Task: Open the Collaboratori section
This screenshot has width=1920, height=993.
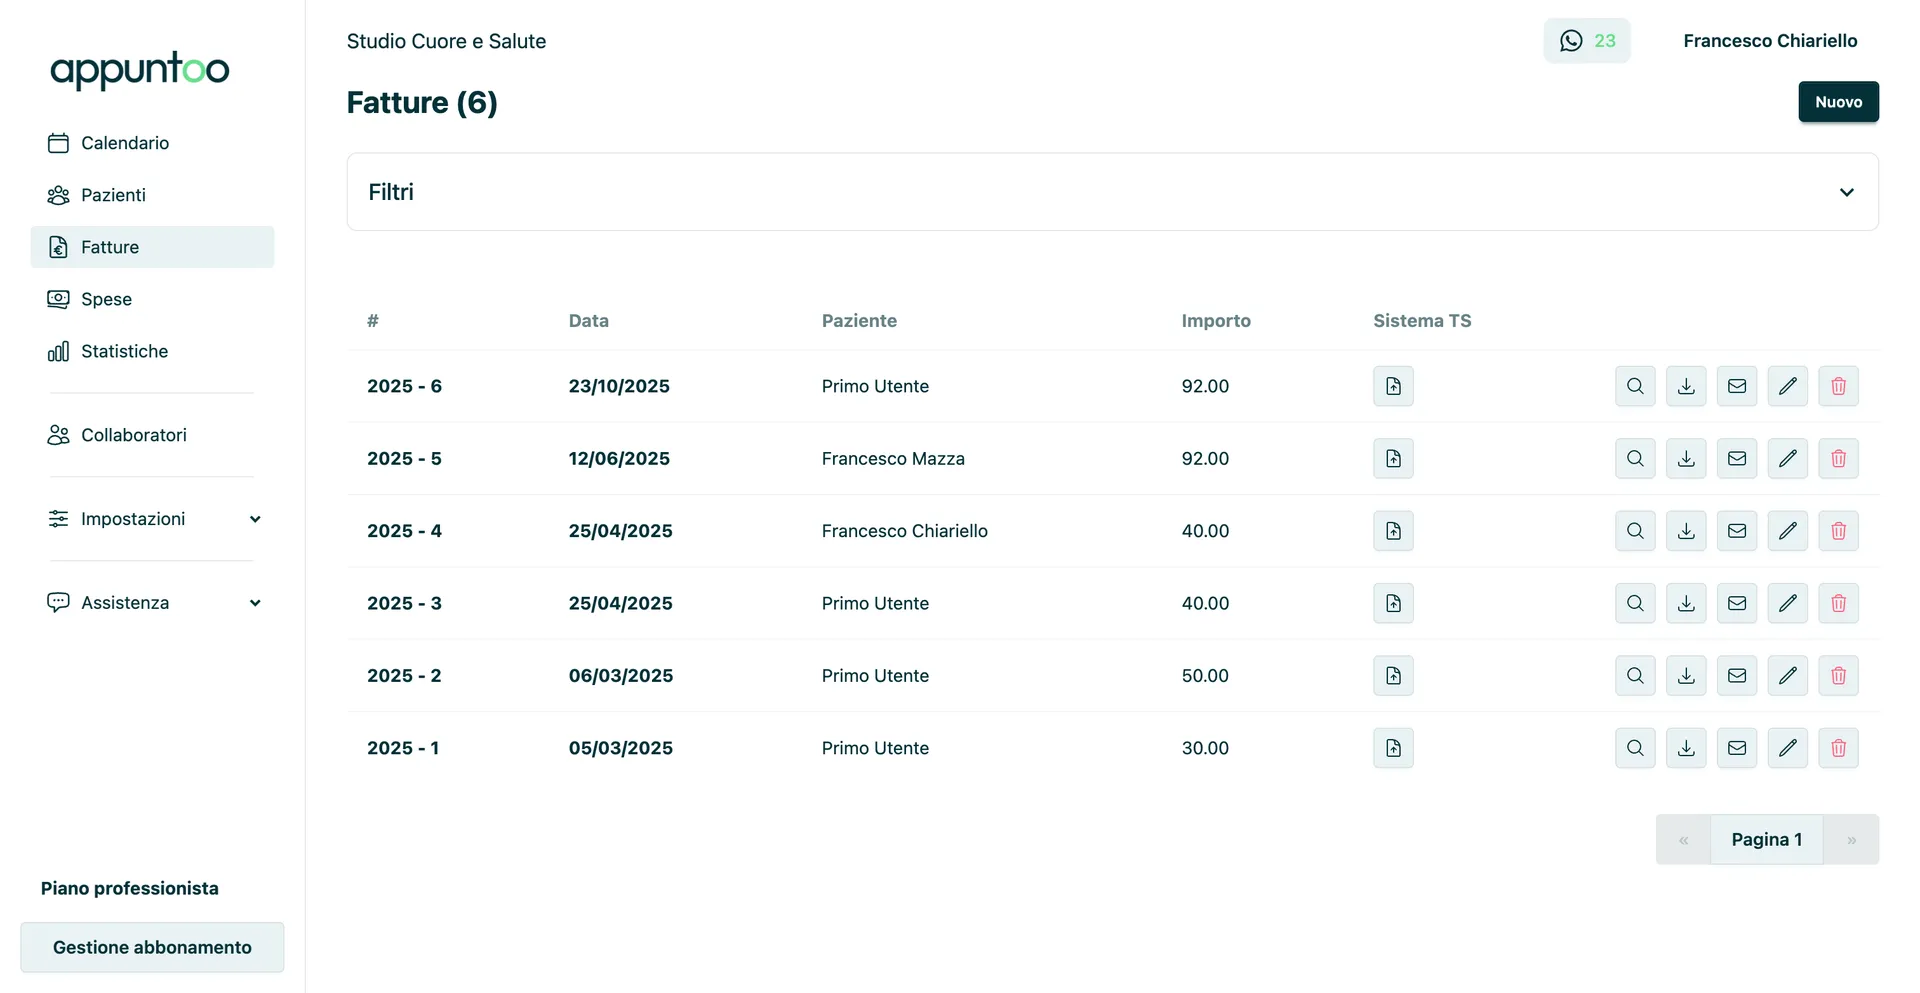Action: tap(133, 434)
